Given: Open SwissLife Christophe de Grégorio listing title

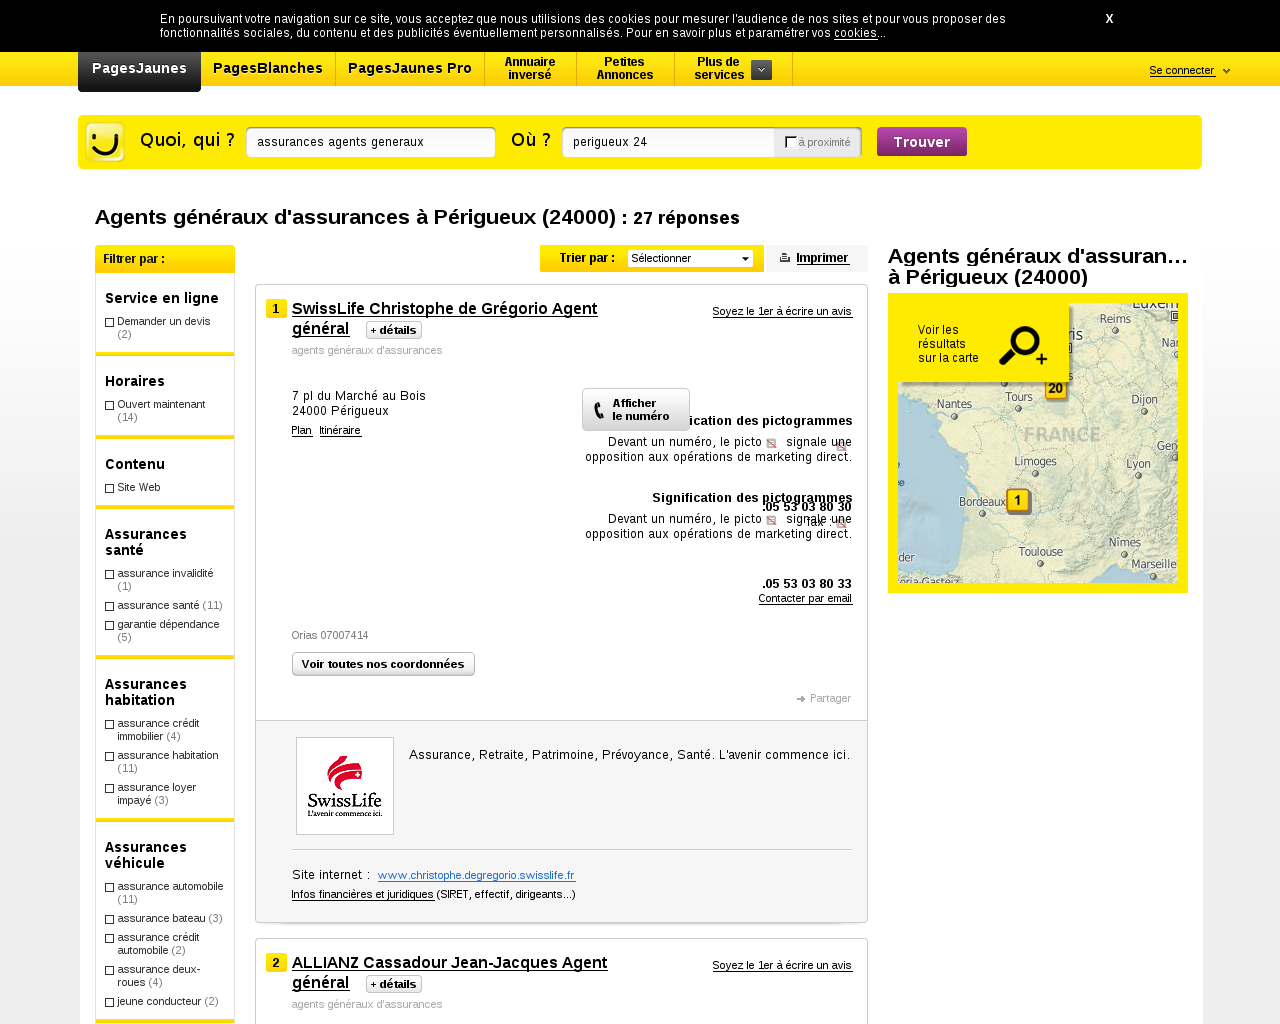Looking at the screenshot, I should tap(445, 319).
